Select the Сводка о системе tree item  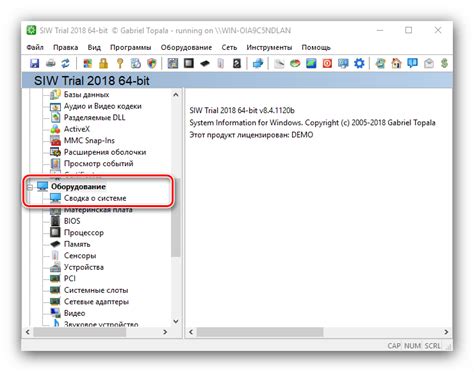point(95,198)
